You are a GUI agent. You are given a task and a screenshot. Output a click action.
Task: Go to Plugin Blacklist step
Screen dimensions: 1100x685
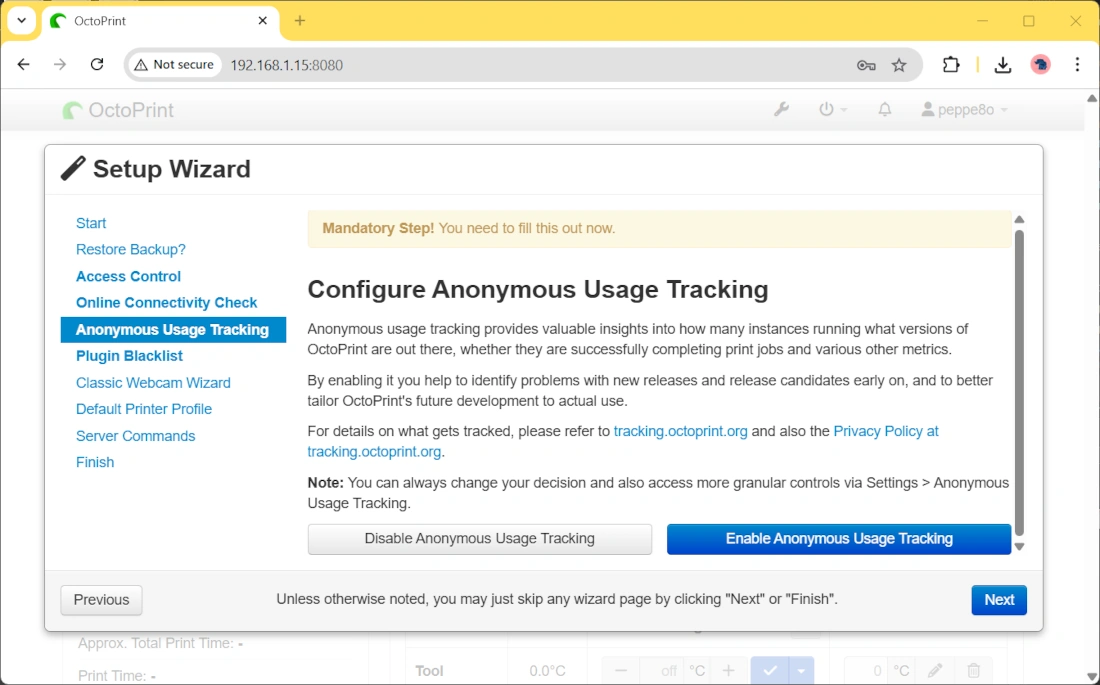129,356
